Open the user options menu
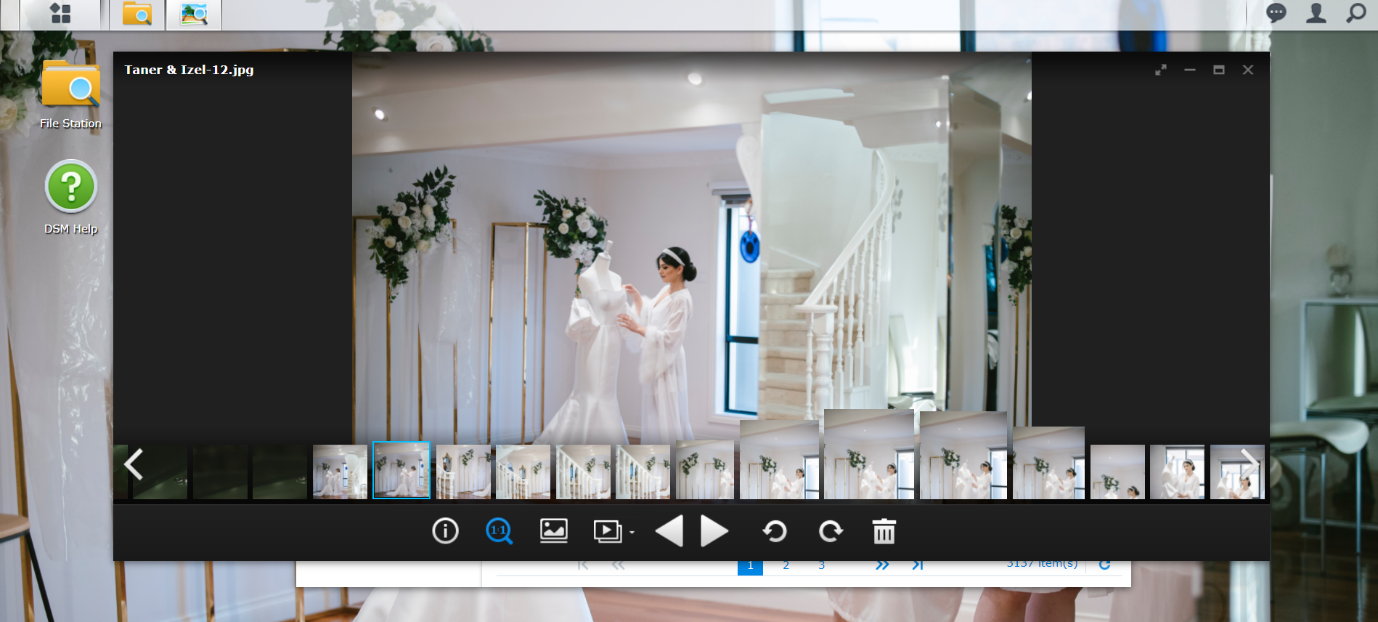1378x622 pixels. 1316,13
